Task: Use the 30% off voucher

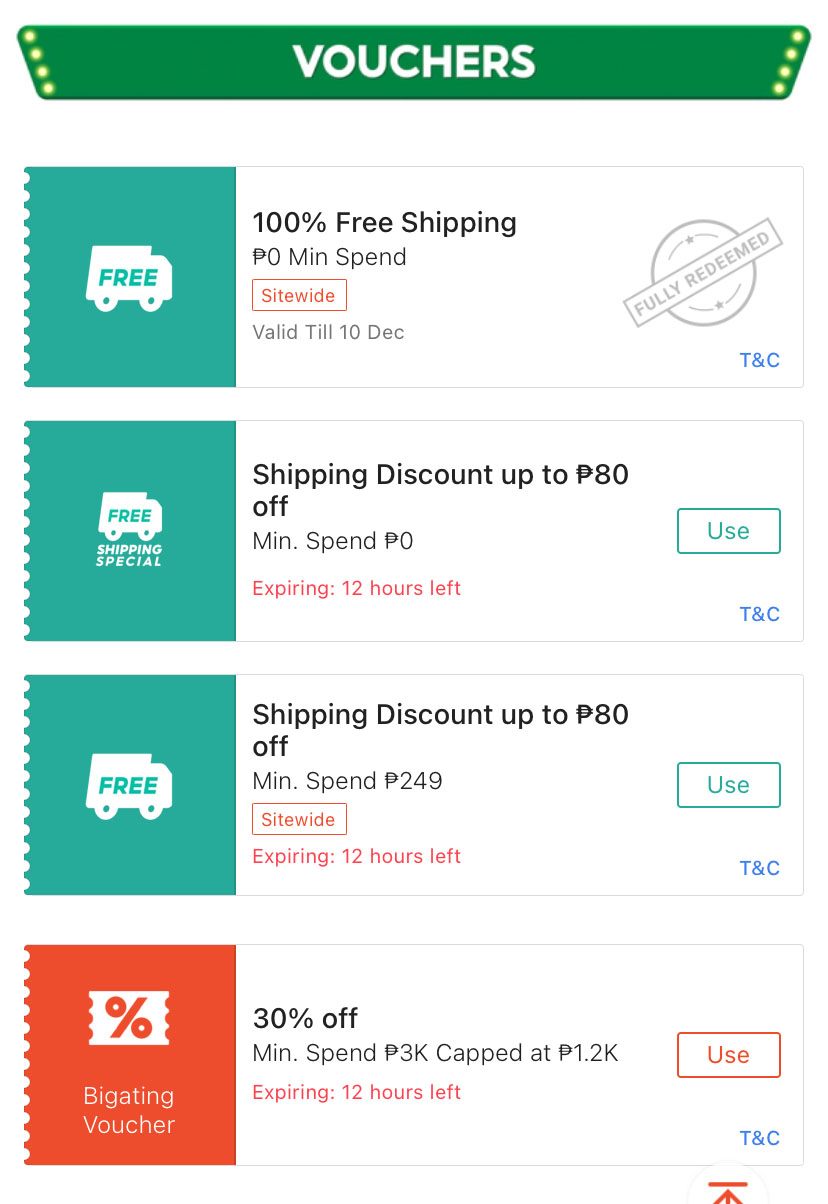Action: [729, 1055]
